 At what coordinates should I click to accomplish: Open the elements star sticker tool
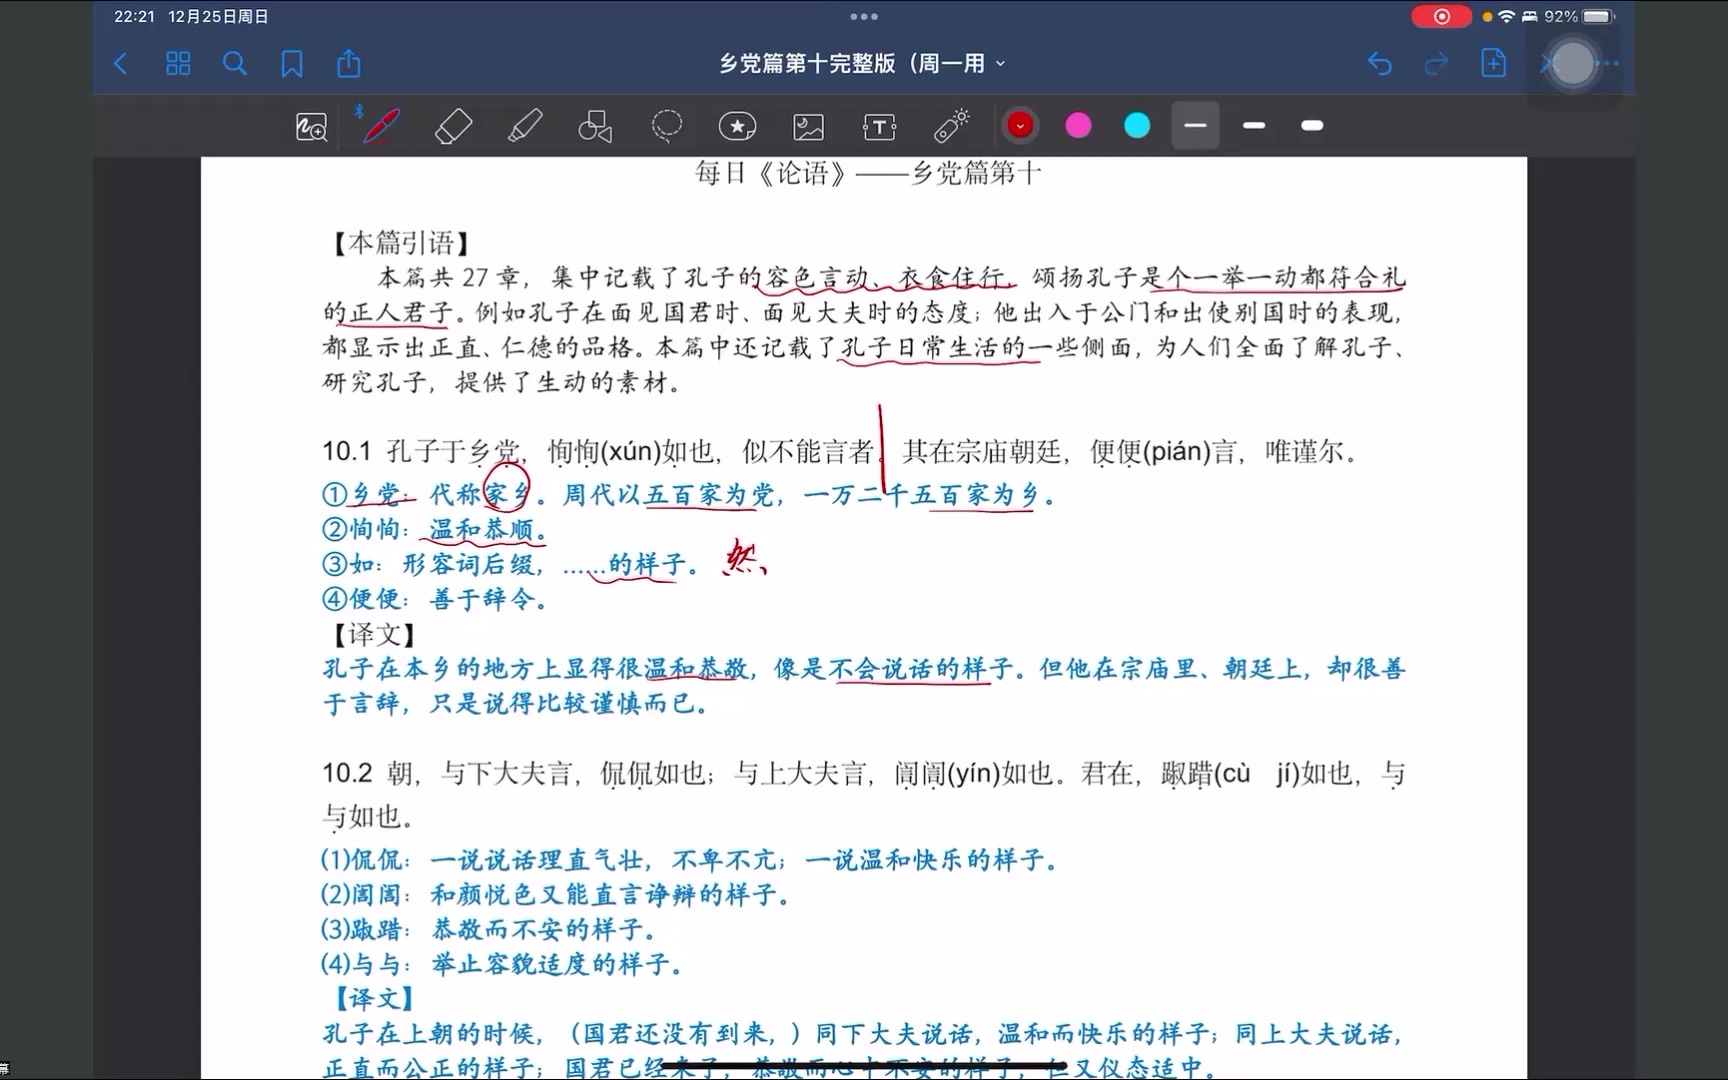[x=737, y=126]
